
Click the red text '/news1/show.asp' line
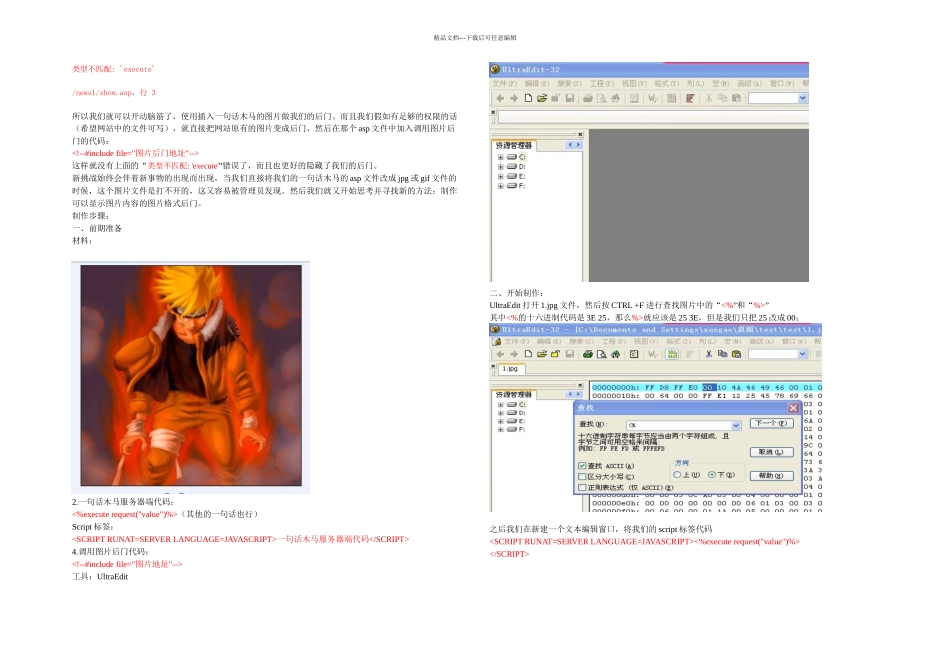[114, 93]
